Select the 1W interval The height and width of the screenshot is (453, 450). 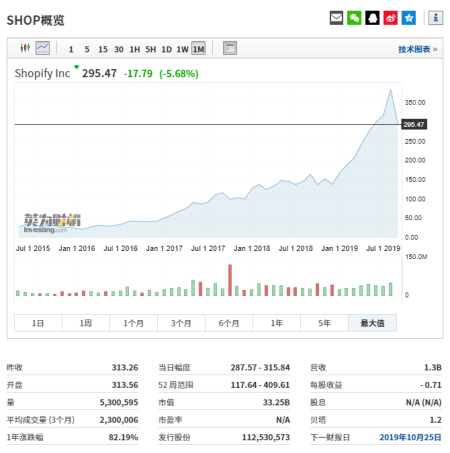pos(183,49)
